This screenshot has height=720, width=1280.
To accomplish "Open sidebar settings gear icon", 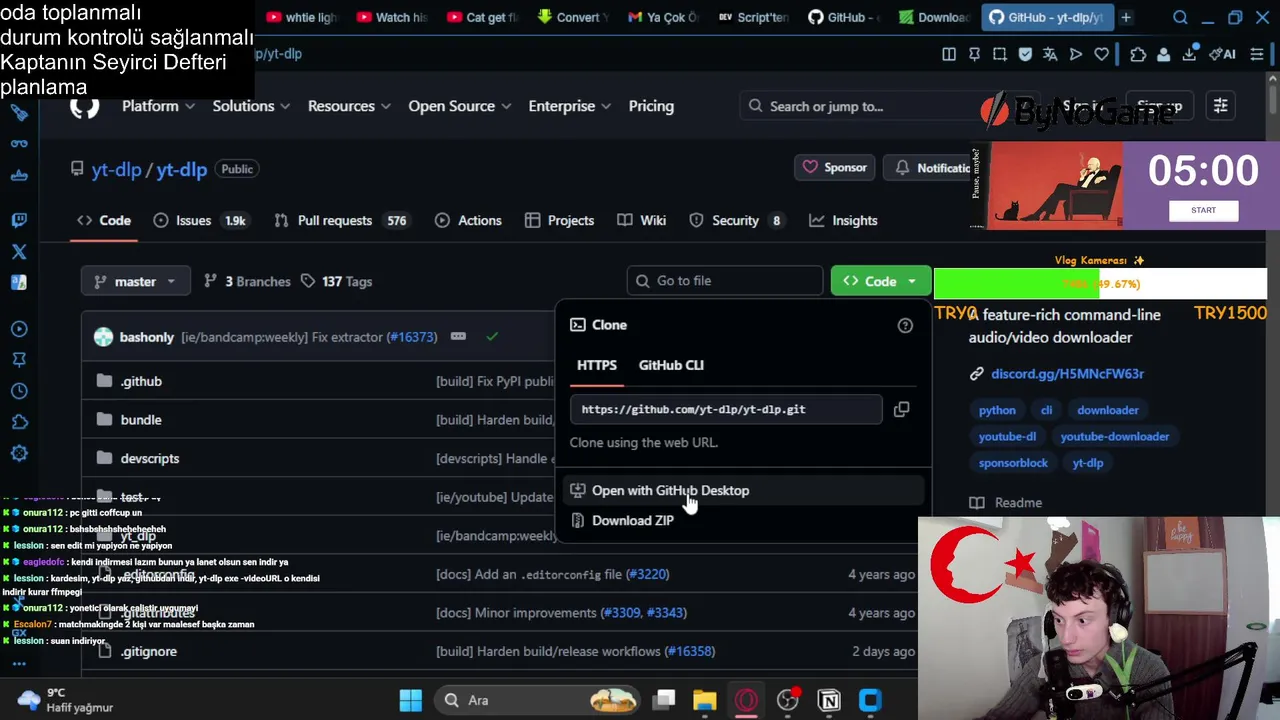I will coord(19,453).
